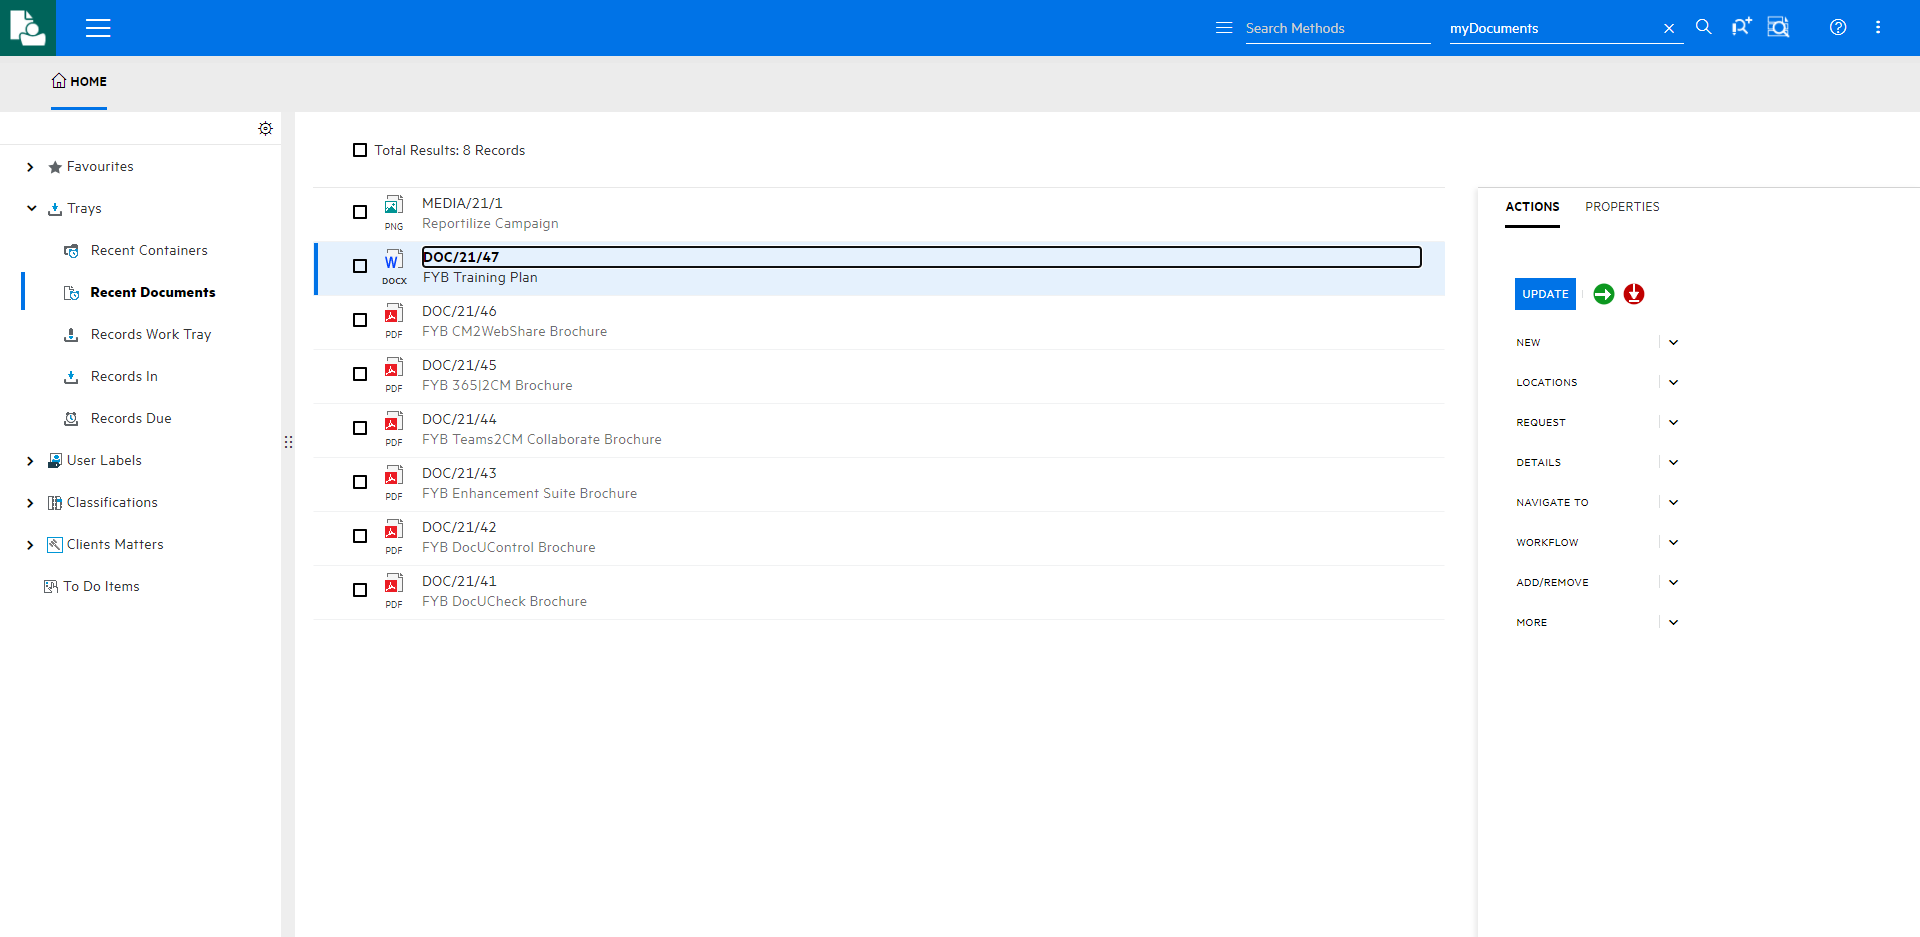Click the red check-out download icon
The width and height of the screenshot is (1920, 937).
coord(1634,294)
